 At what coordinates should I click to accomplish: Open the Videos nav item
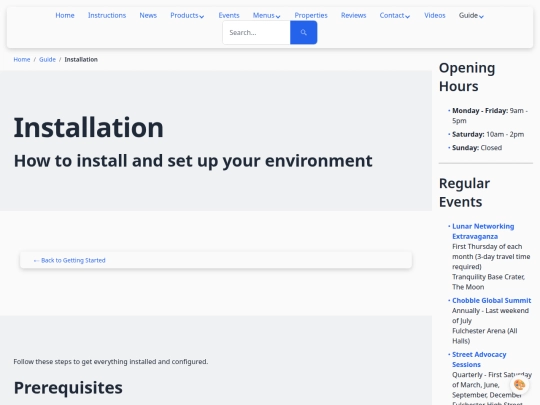point(435,15)
